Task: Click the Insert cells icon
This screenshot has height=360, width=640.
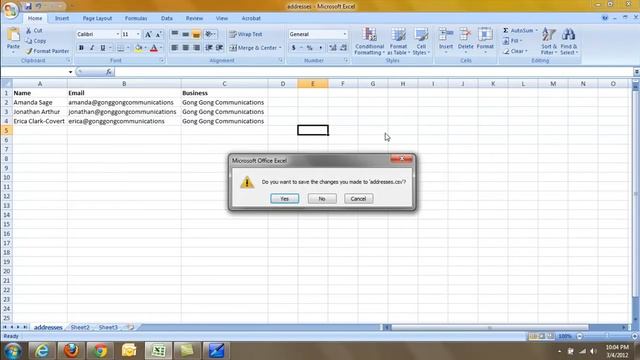Action: [446, 35]
